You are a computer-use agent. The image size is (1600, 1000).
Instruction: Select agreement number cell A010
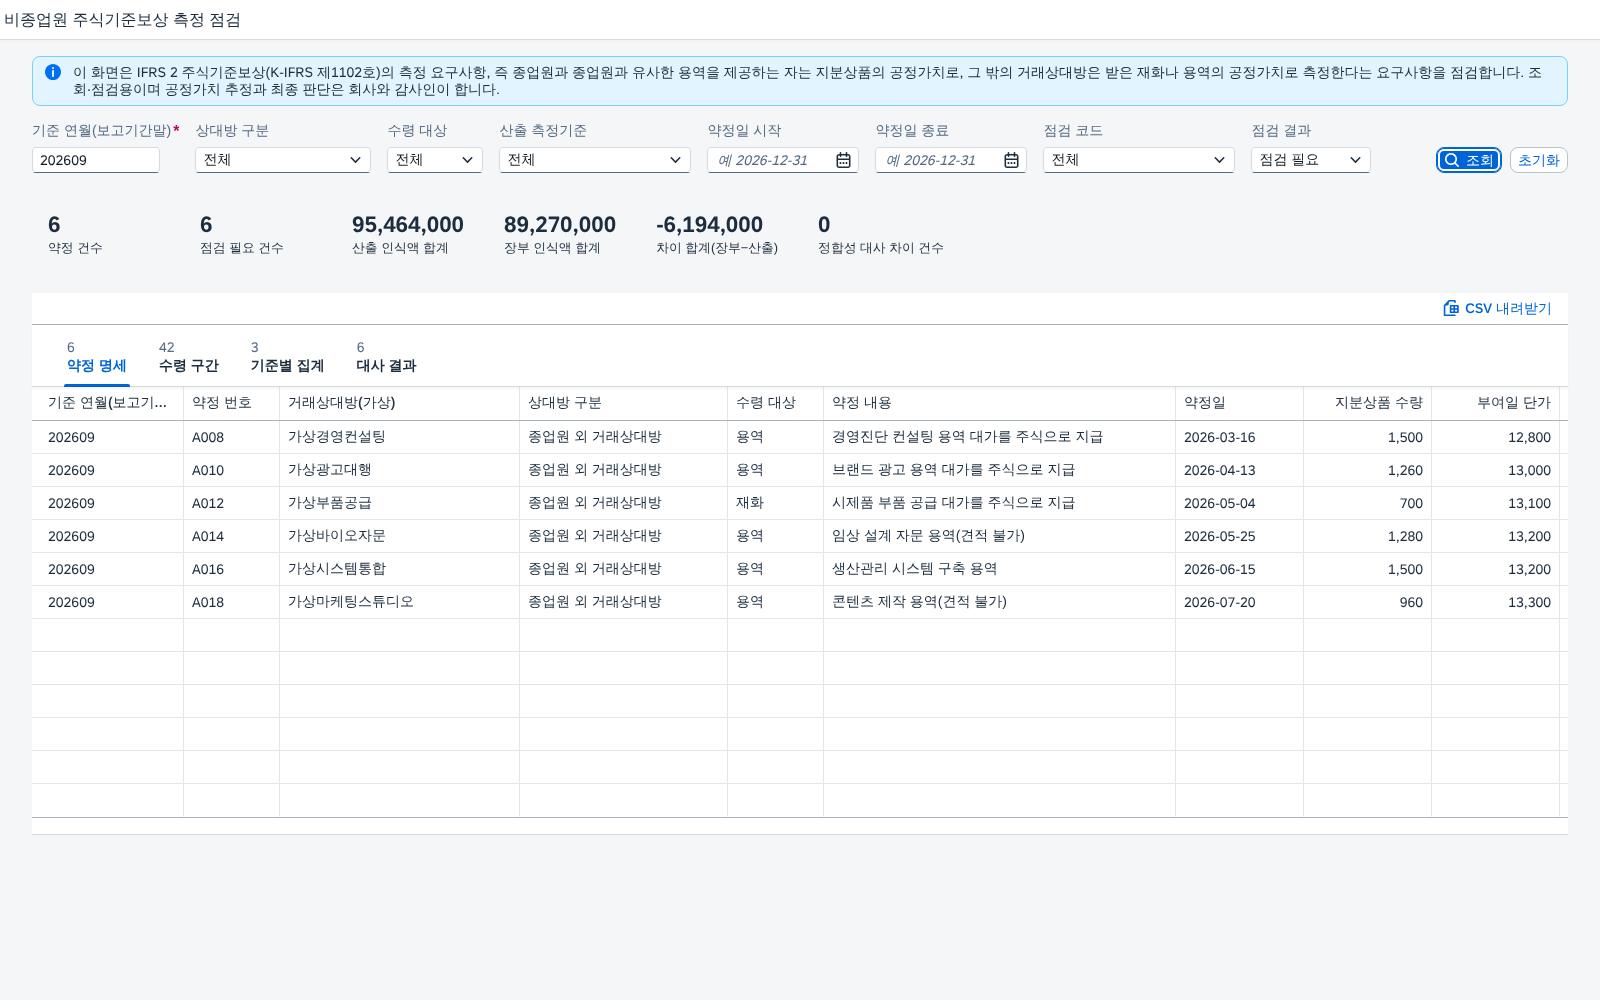tap(231, 470)
